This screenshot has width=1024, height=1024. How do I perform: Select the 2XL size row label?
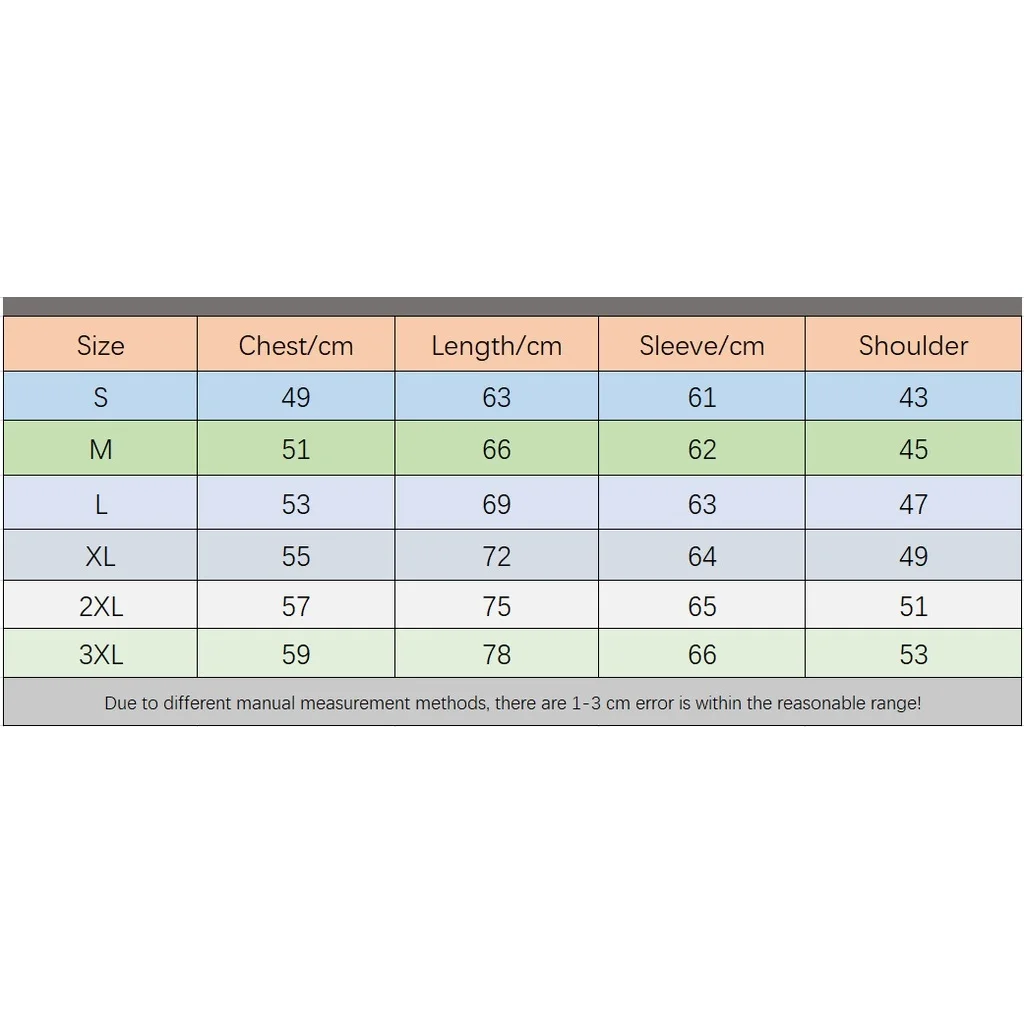click(x=101, y=606)
